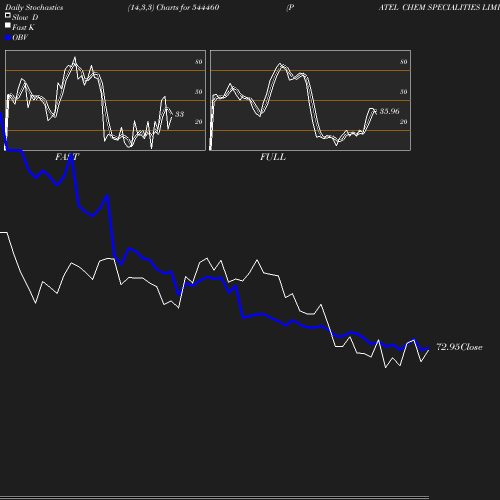The width and height of the screenshot is (500, 500).
Task: Click the 'Slow D' legend label
Action: coord(25,17)
